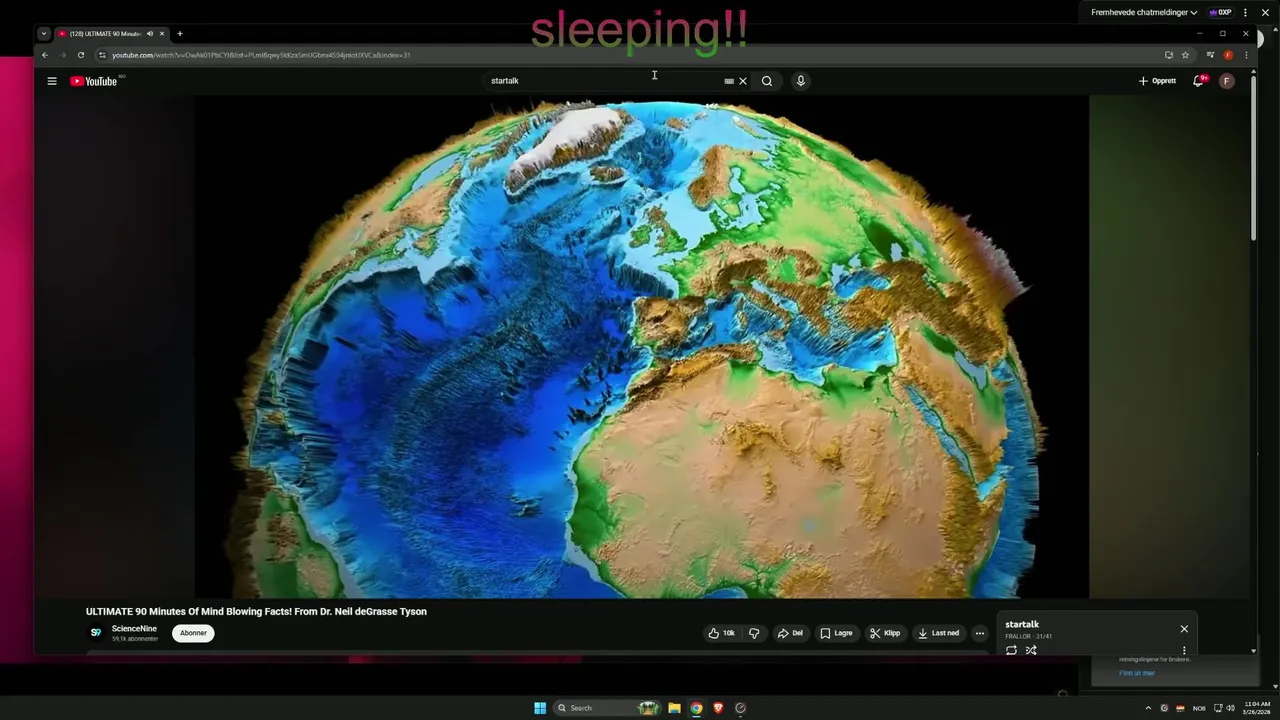This screenshot has width=1280, height=720.
Task: Open the startalk playlist options menu
Action: tap(1184, 650)
